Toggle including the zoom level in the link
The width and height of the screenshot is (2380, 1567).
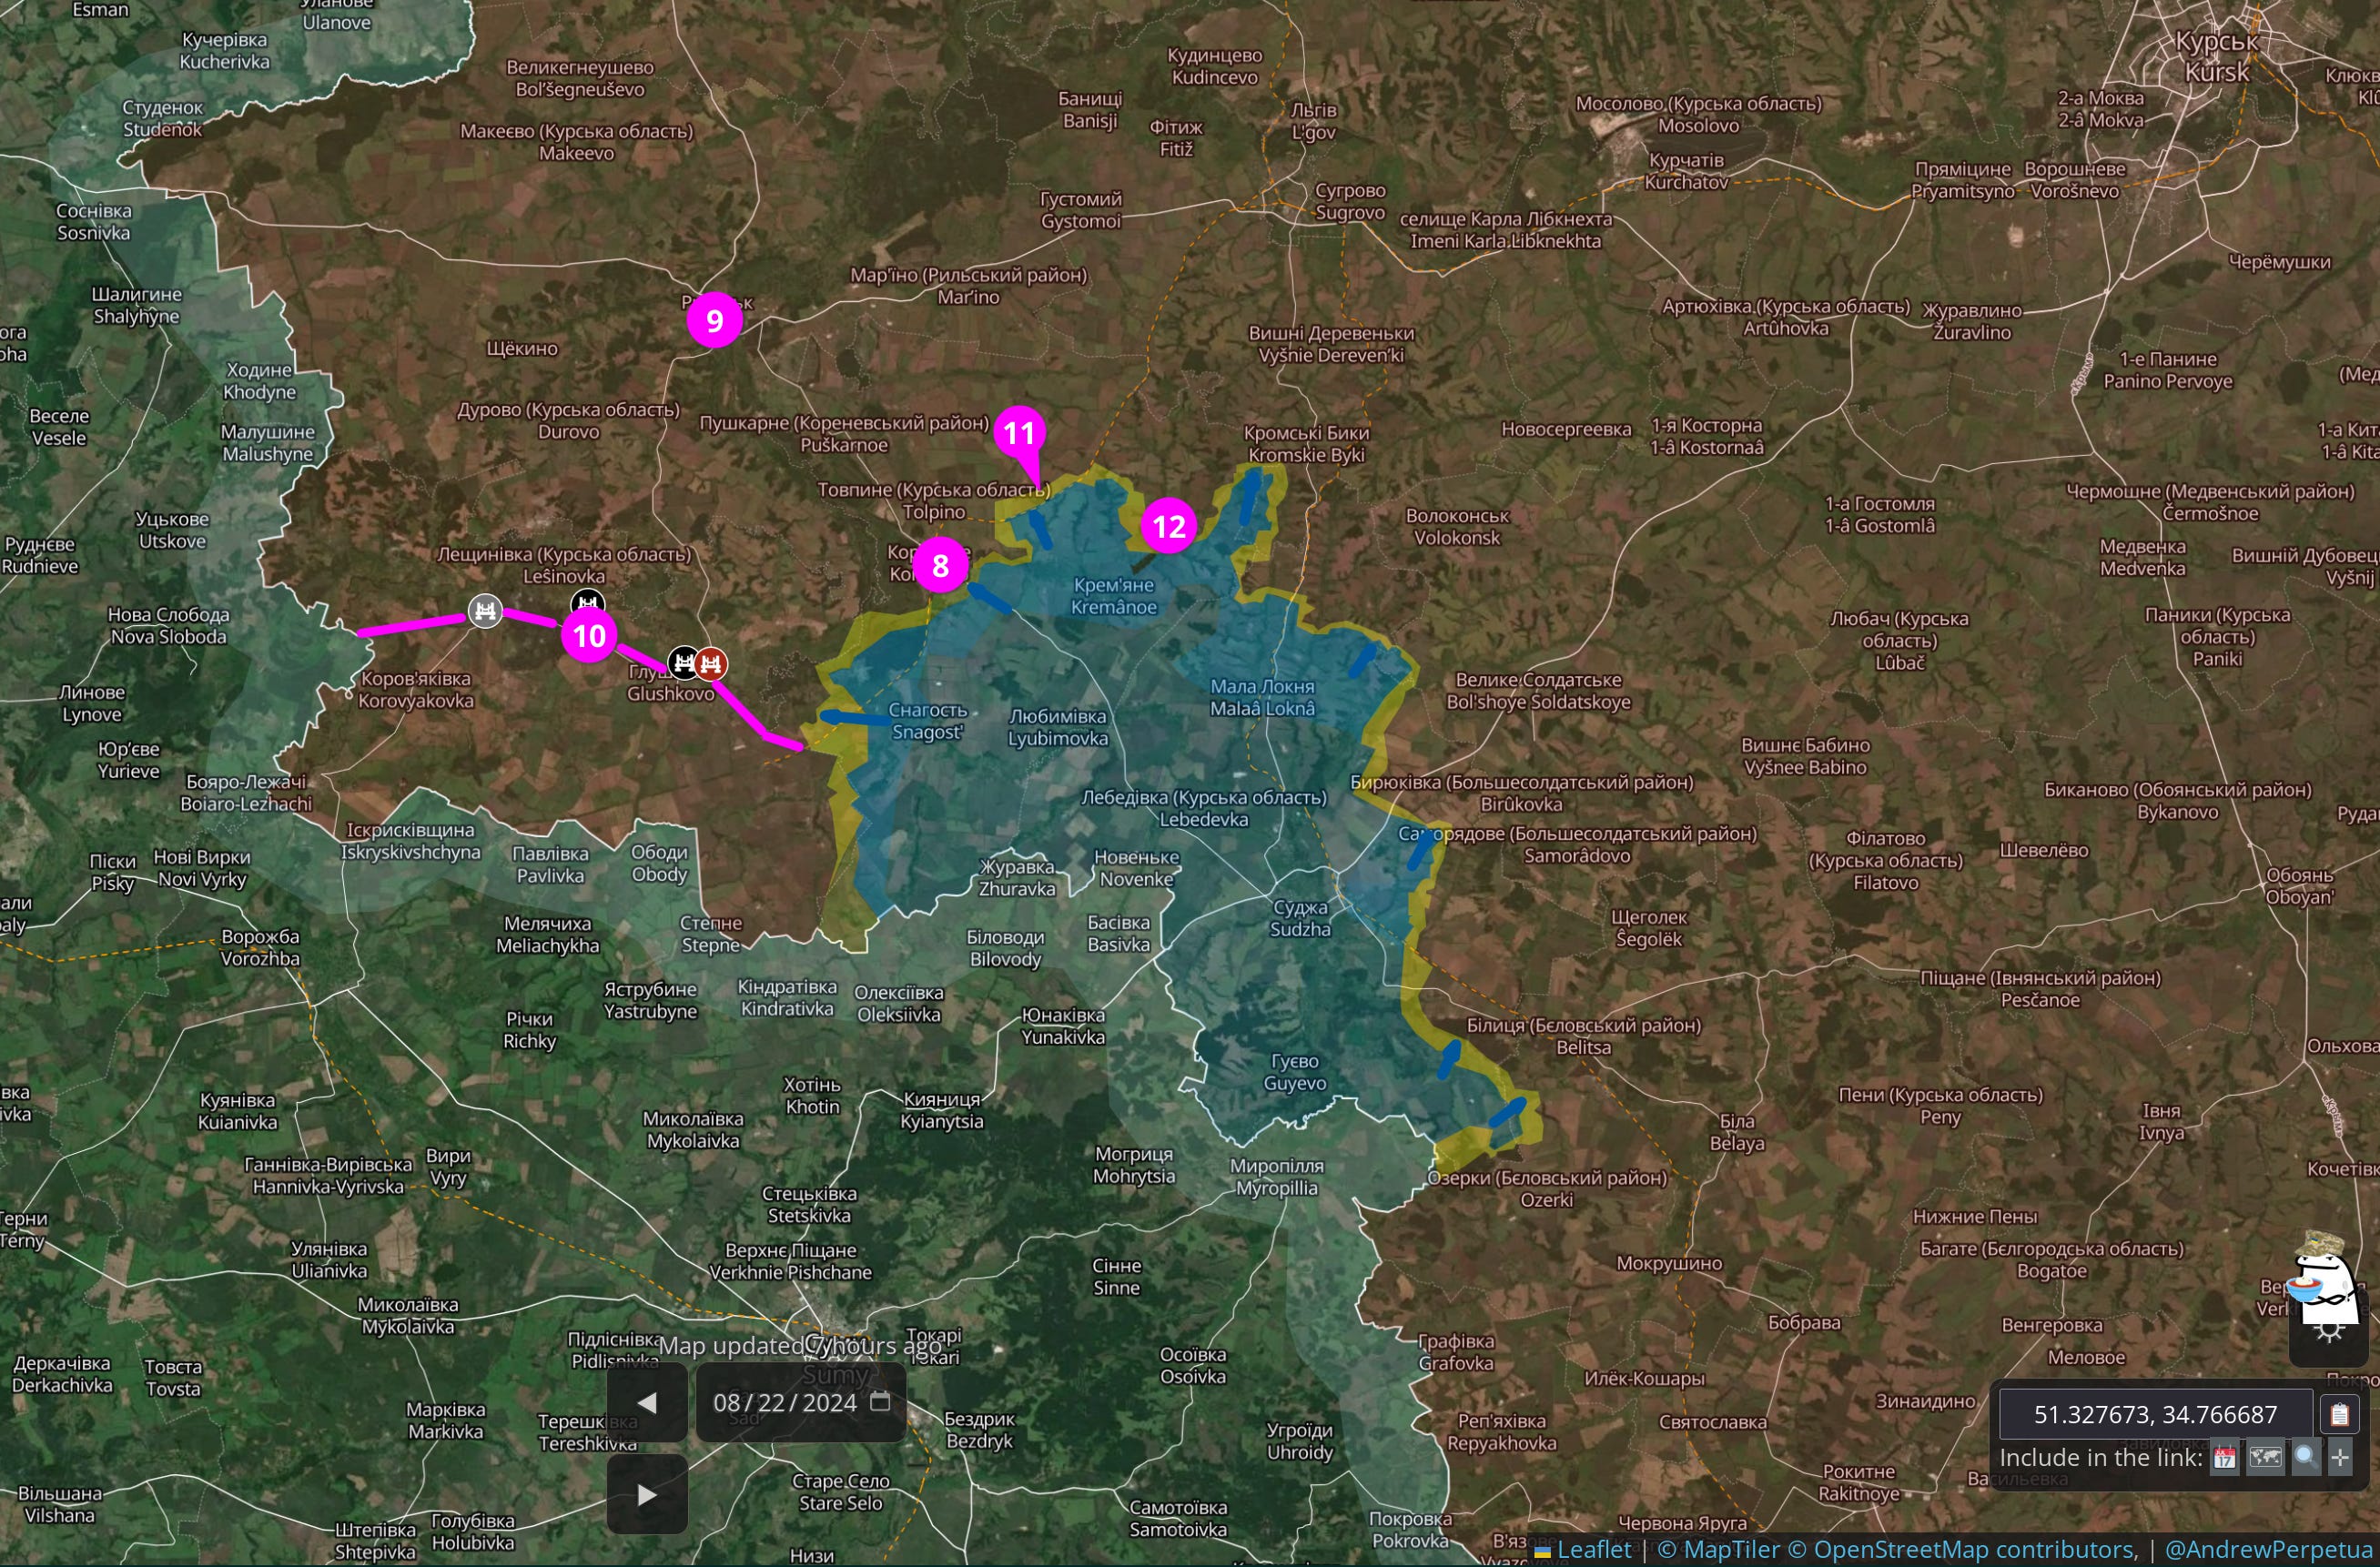click(x=2305, y=1458)
